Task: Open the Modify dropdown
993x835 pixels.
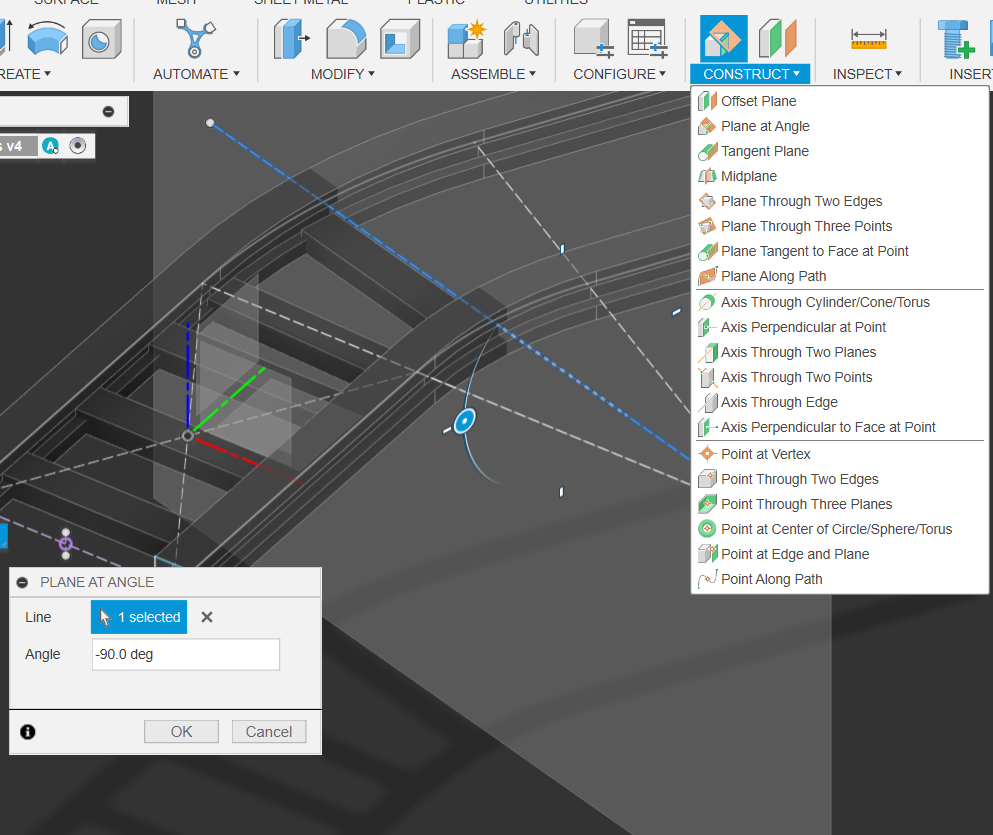Action: pos(343,74)
